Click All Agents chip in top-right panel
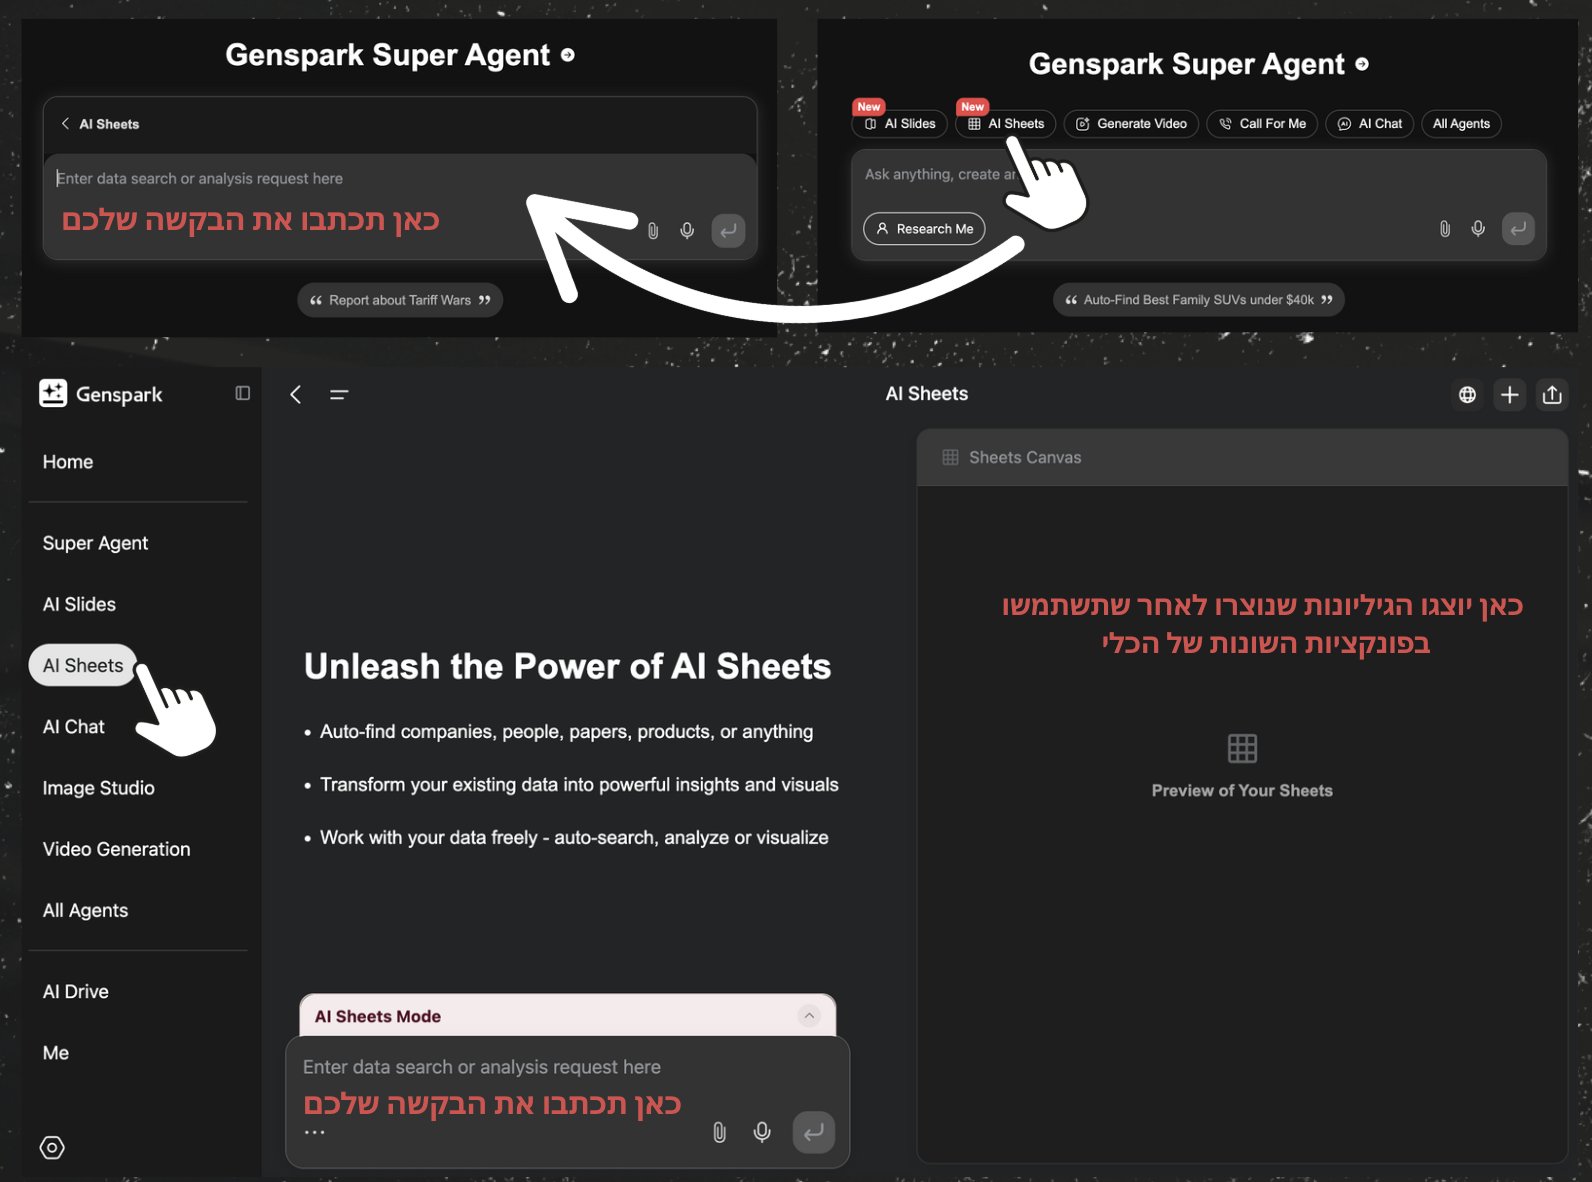 1461,124
